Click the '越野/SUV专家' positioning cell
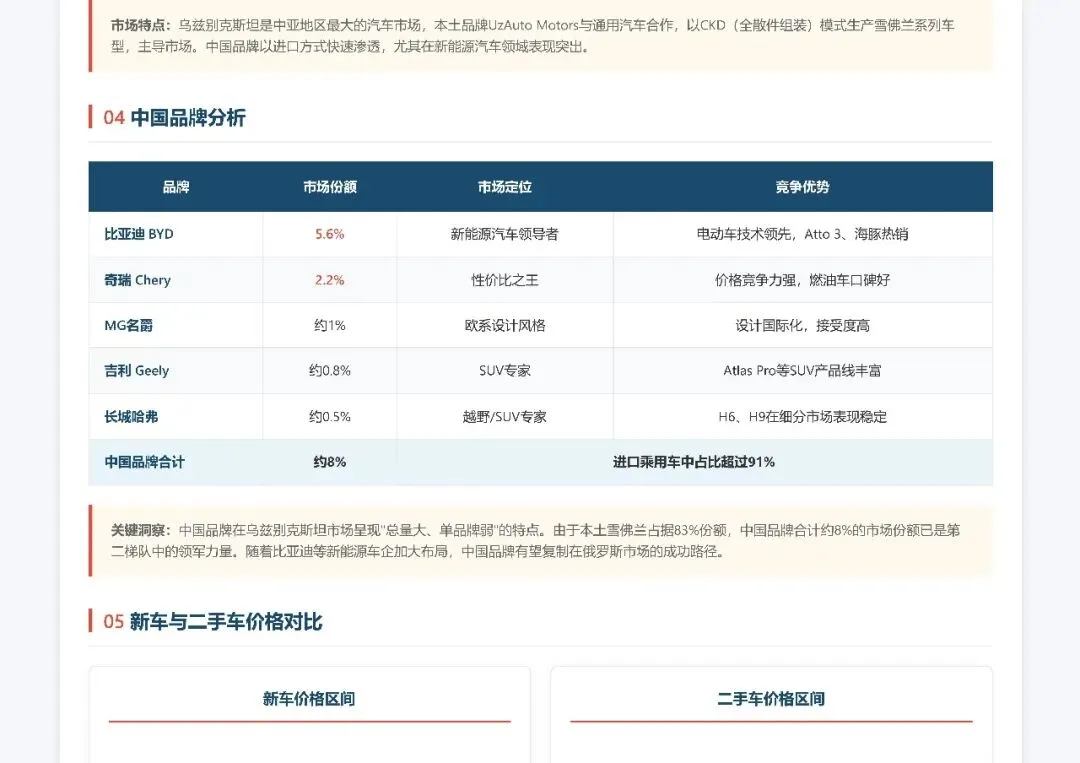The image size is (1080, 763). click(x=505, y=417)
